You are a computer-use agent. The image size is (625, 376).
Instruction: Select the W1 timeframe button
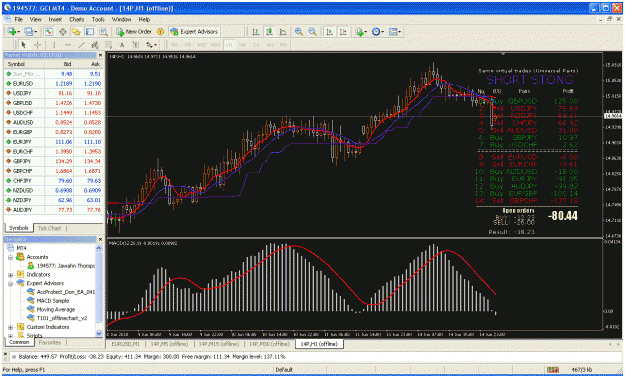(x=270, y=45)
